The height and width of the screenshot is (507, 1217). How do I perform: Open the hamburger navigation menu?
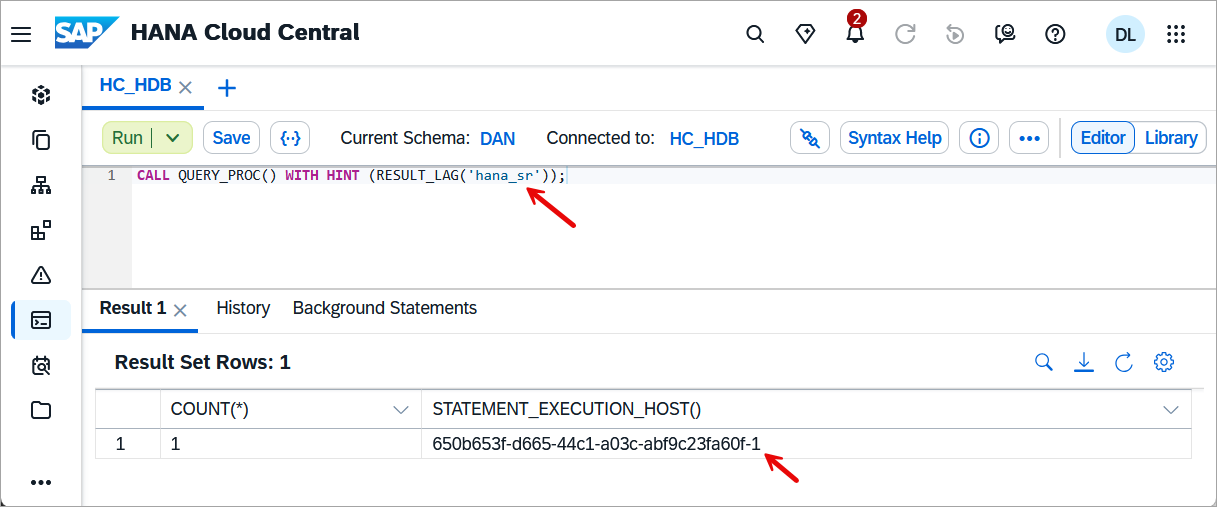pos(21,34)
